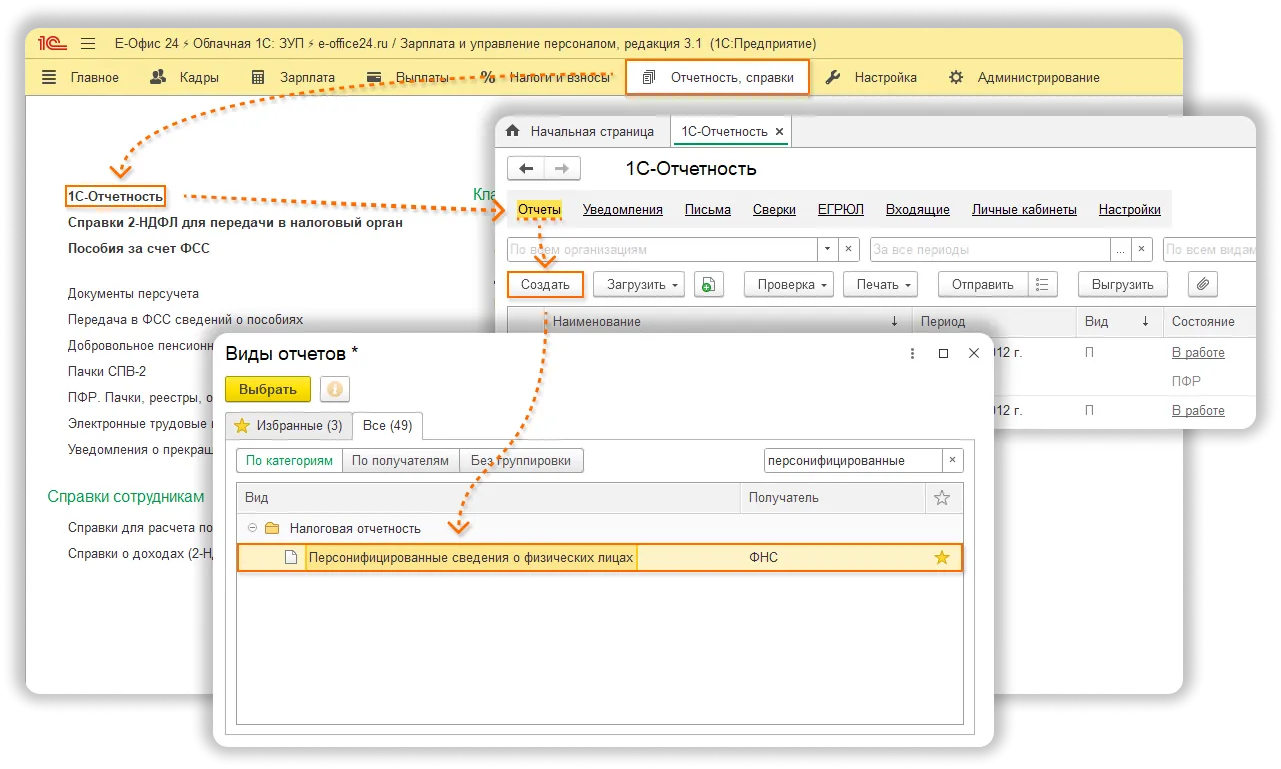Open Документы персучета
The height and width of the screenshot is (769, 1281).
(x=133, y=294)
